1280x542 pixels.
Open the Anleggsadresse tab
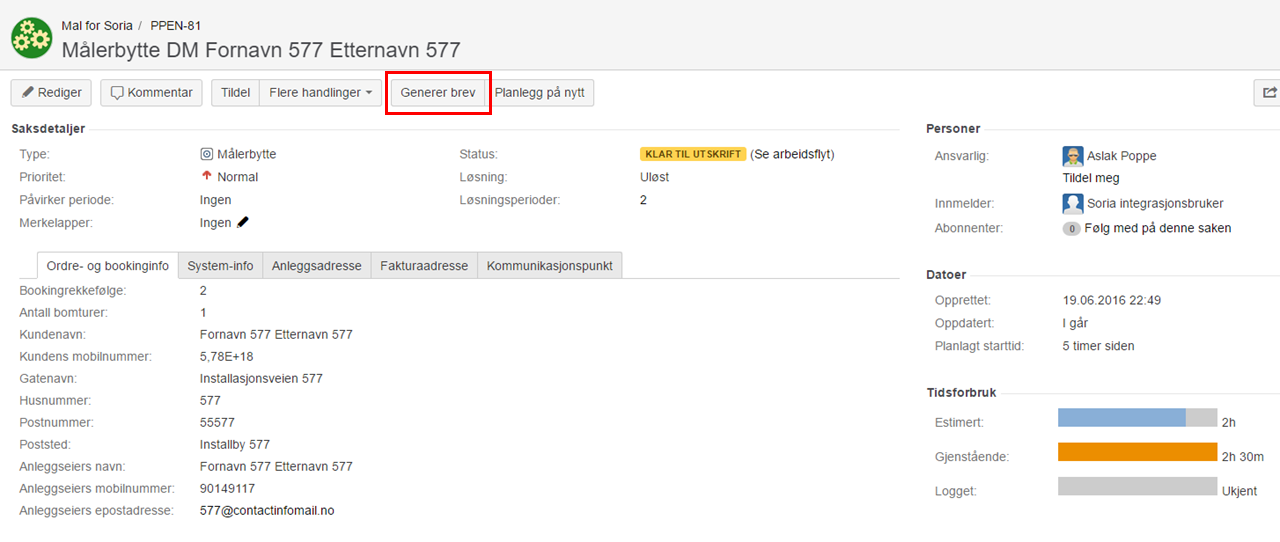(317, 266)
